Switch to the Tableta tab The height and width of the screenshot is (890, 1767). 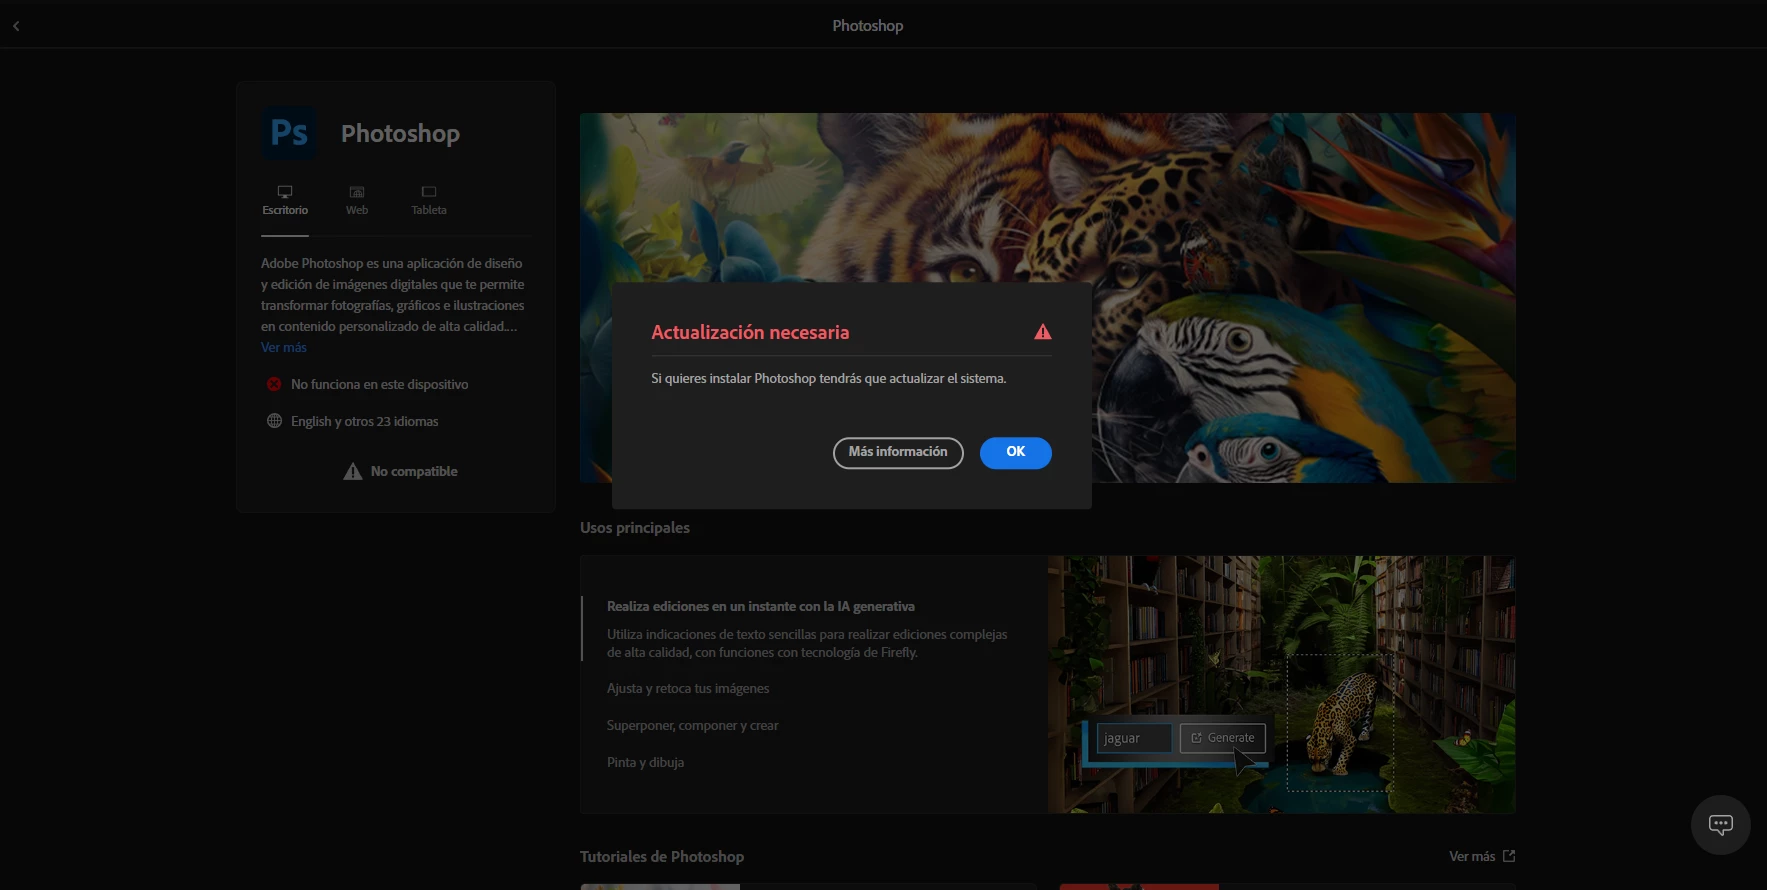tap(429, 201)
